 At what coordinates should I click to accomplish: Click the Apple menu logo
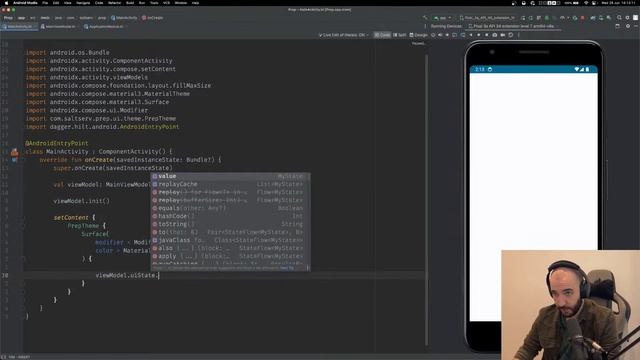coord(6,3)
